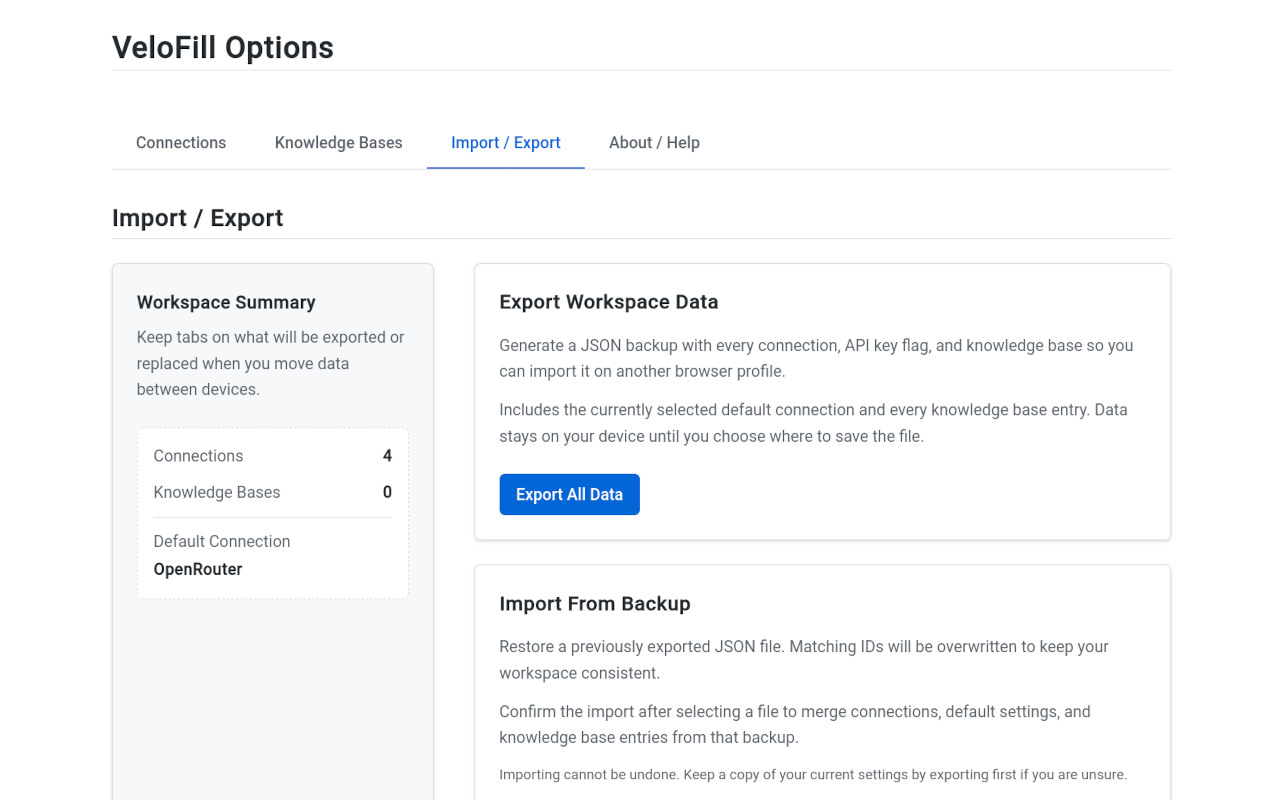The width and height of the screenshot is (1280, 800).
Task: Select the Import / Export tab
Action: [505, 142]
